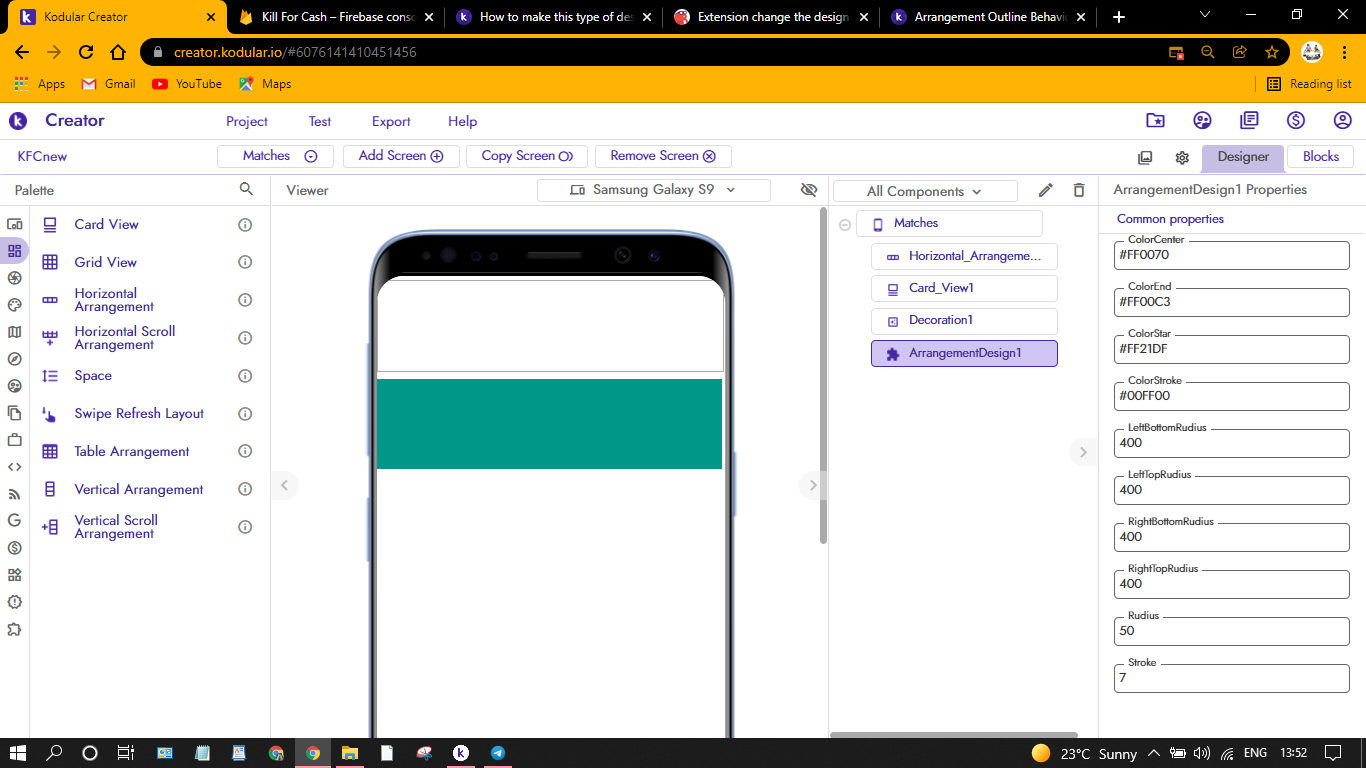Open the Help menu

click(462, 121)
